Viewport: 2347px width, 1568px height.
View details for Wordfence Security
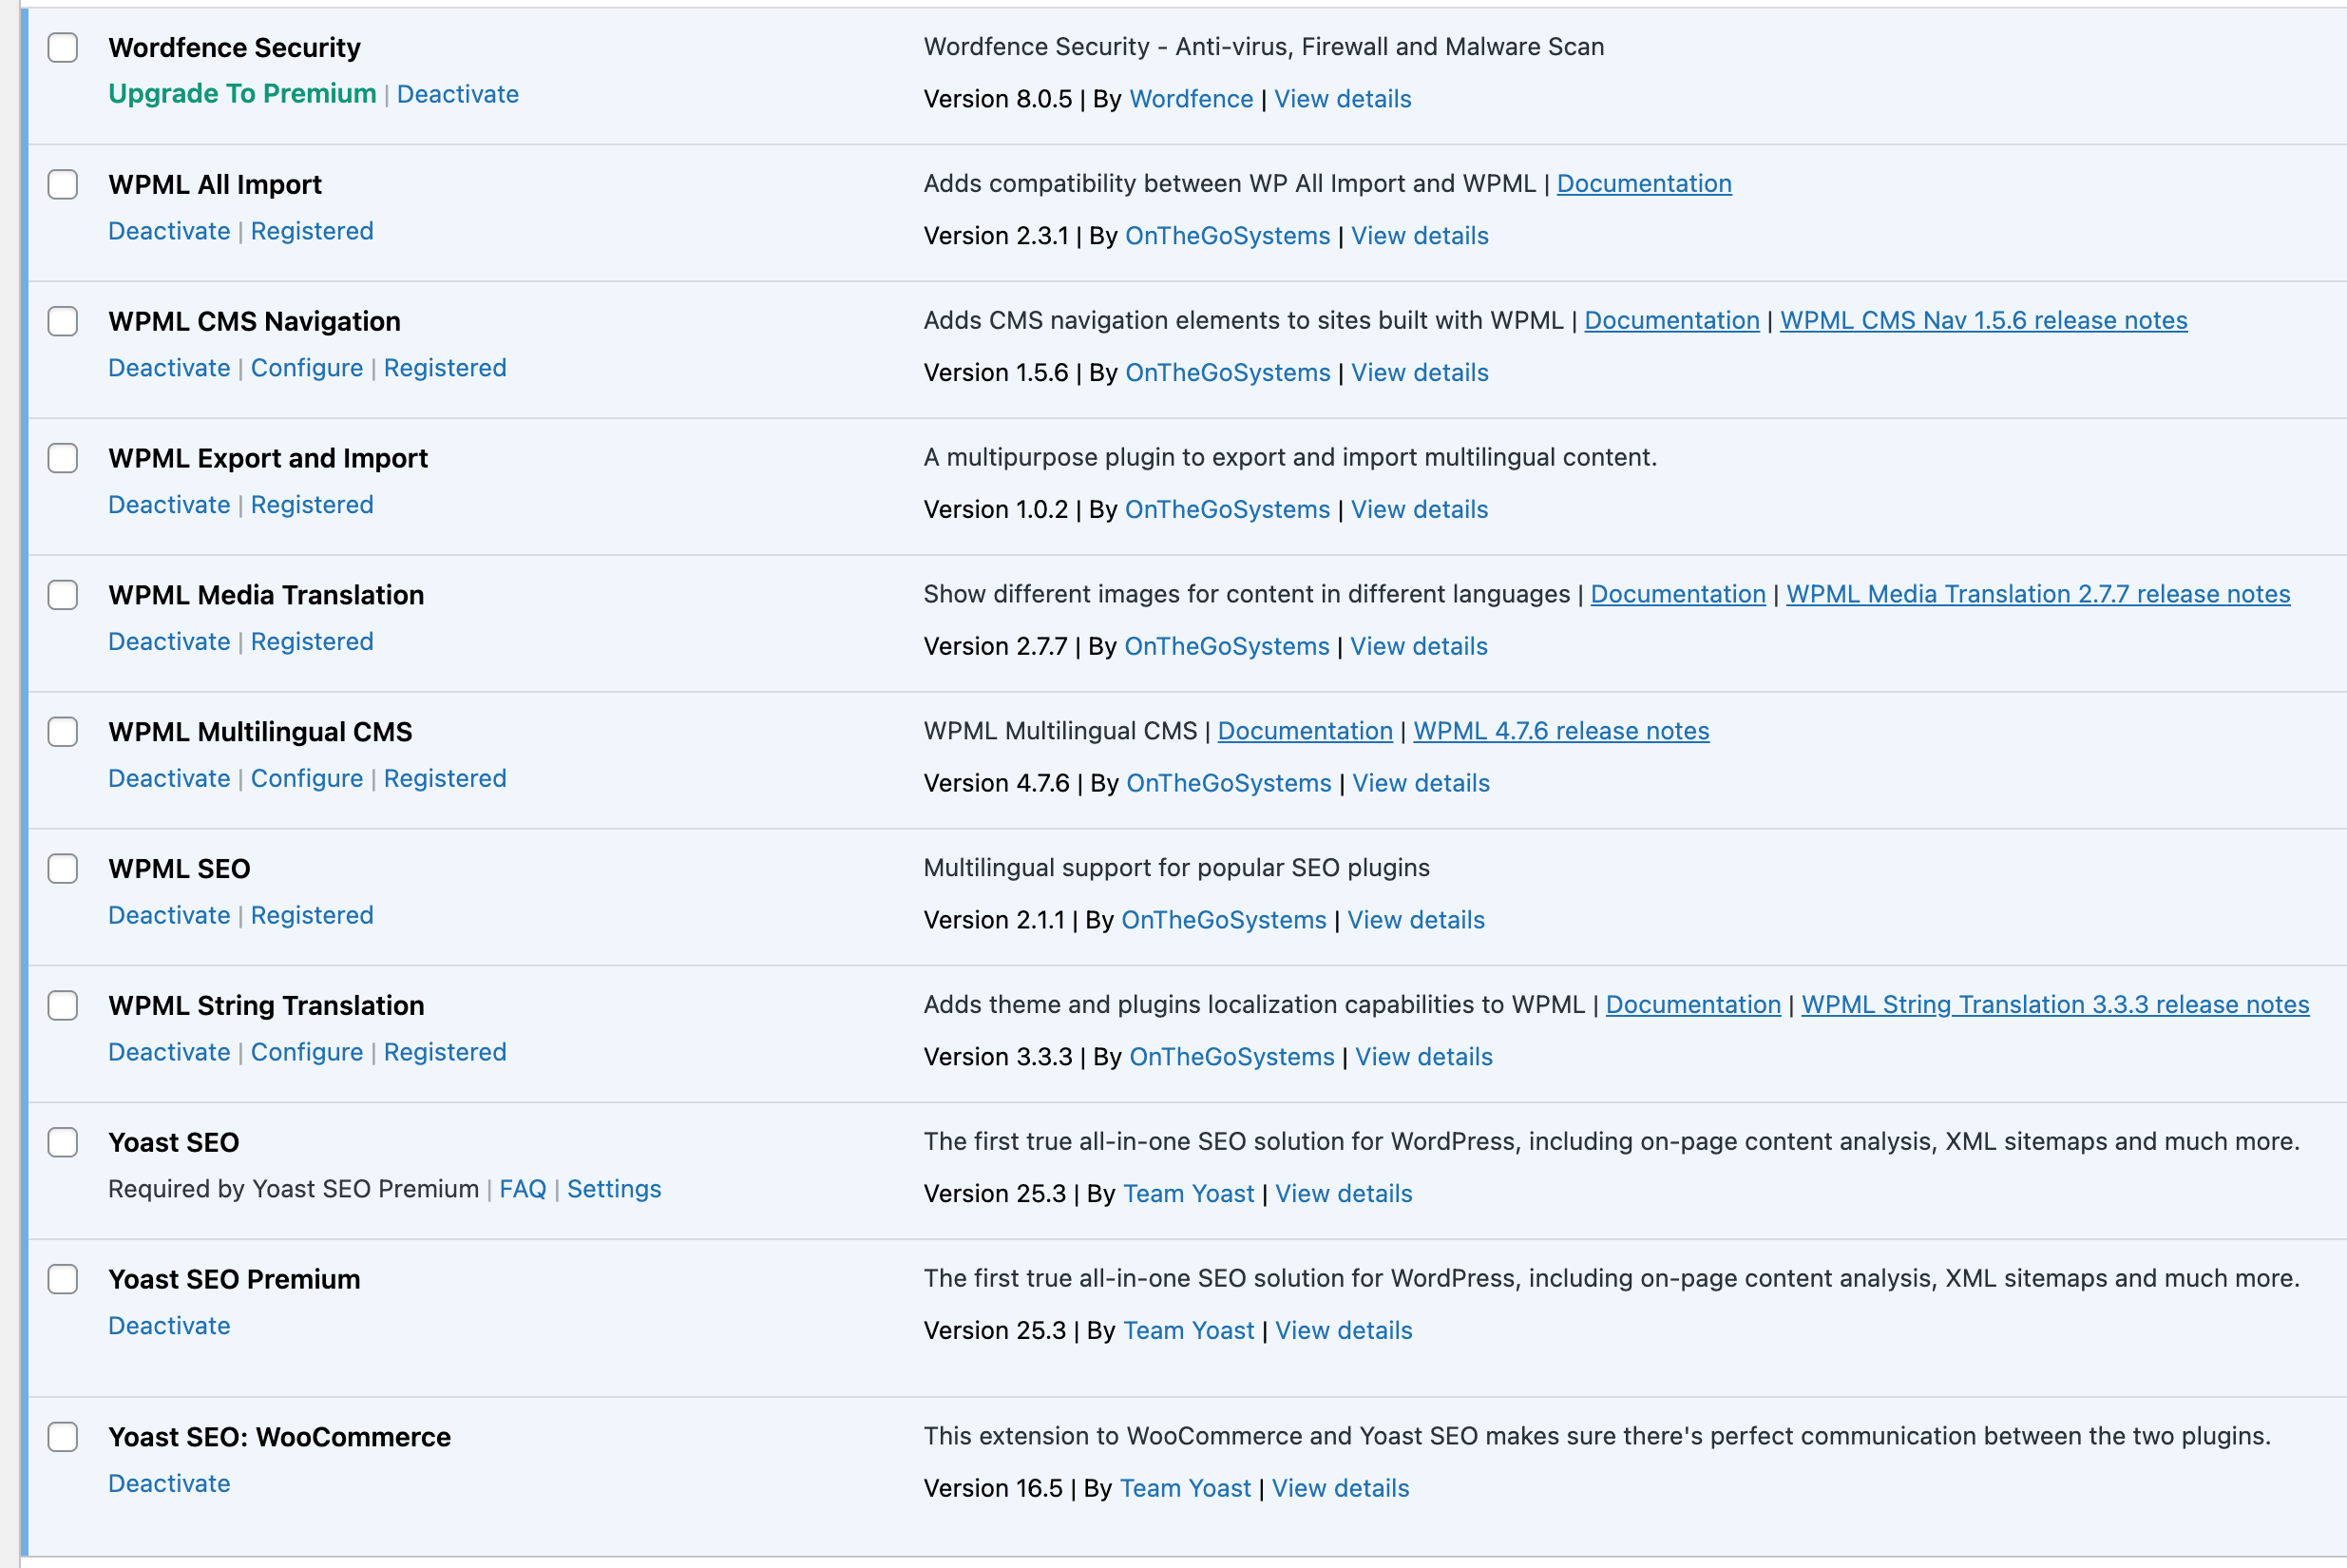click(x=1343, y=99)
